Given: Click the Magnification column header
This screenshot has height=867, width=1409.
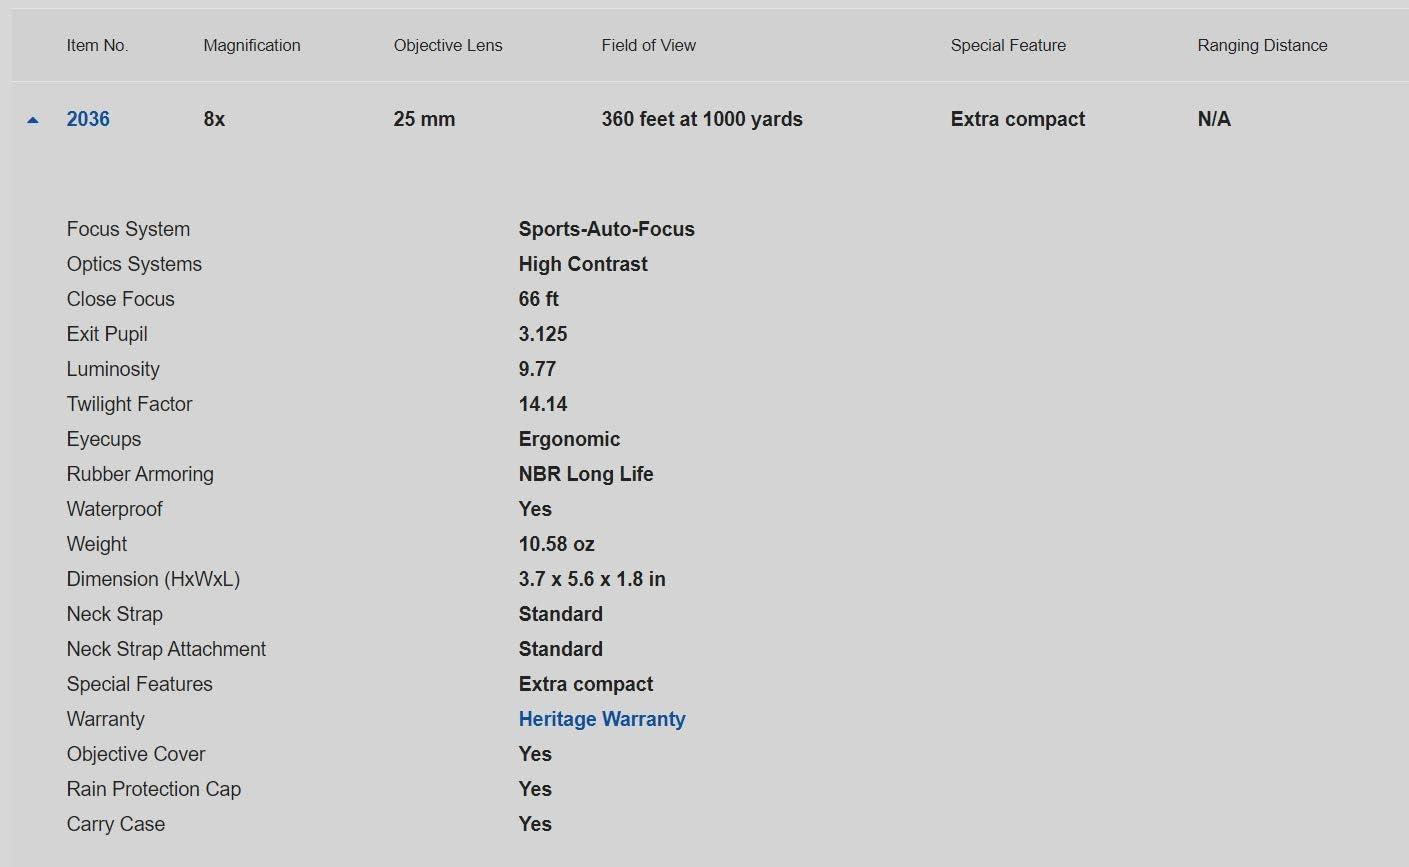Looking at the screenshot, I should click(251, 45).
